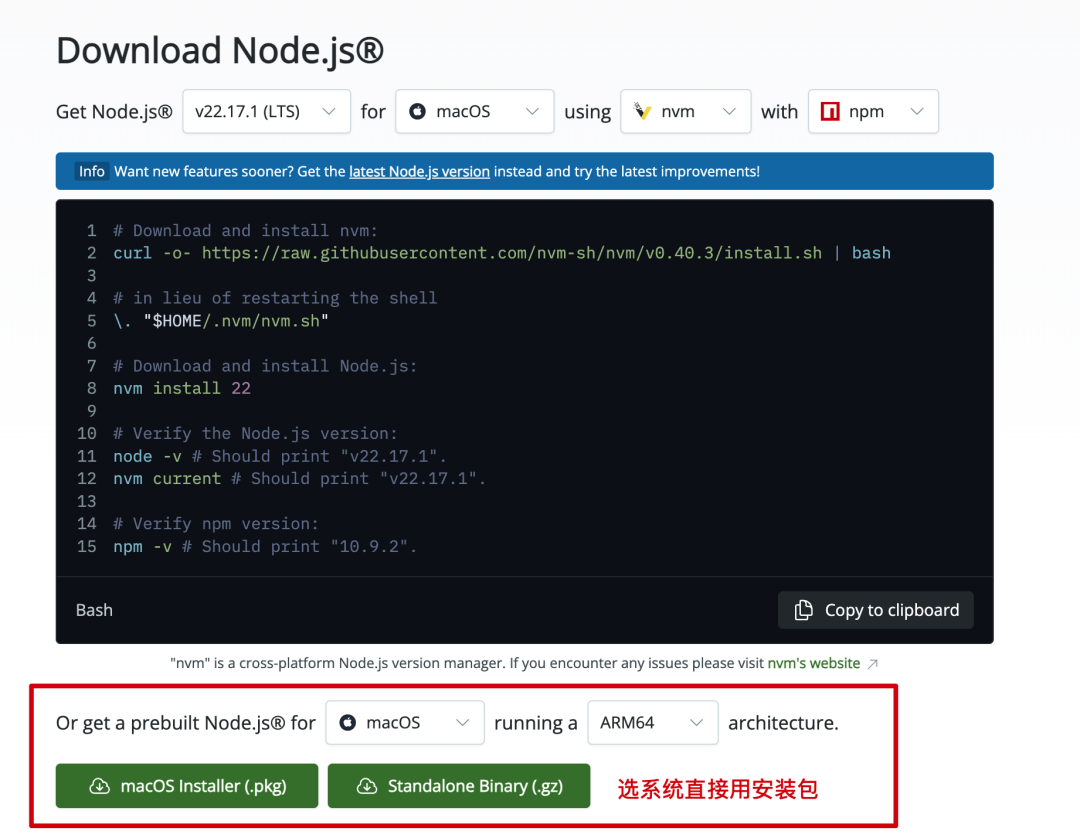Image resolution: width=1080 pixels, height=838 pixels.
Task: Click the '# Download and install Node.js:' comment
Action: point(265,366)
